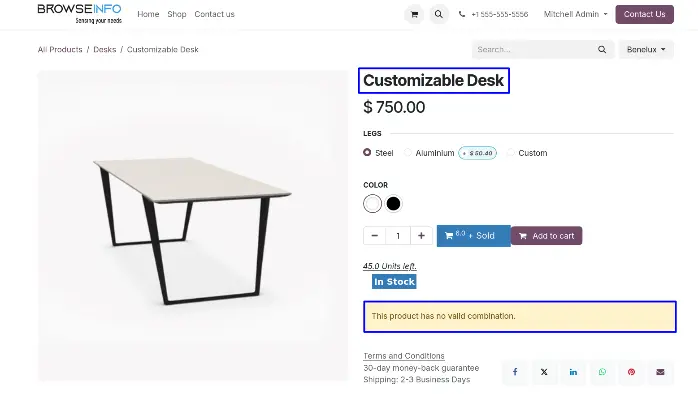Share product on LinkedIn
This screenshot has height=394, width=698.
click(x=573, y=372)
